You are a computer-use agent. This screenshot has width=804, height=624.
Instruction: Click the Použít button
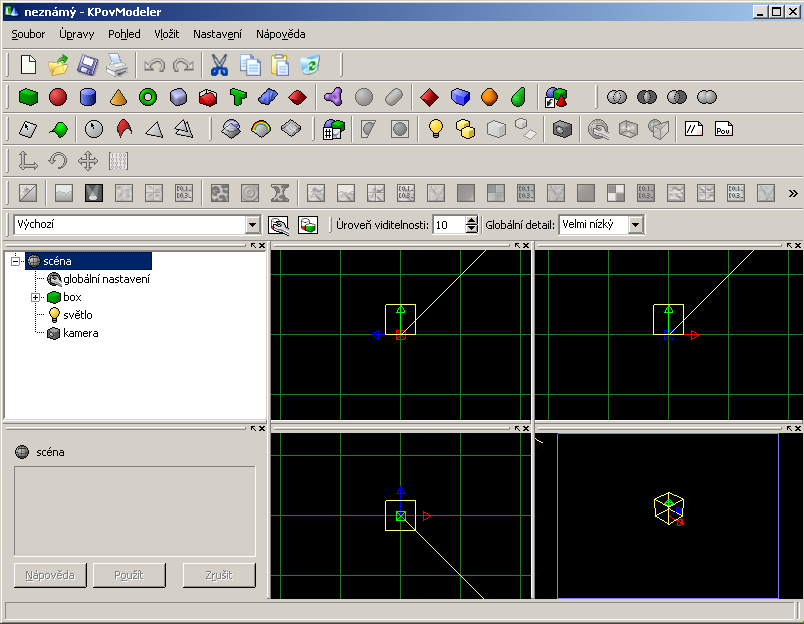coord(129,575)
